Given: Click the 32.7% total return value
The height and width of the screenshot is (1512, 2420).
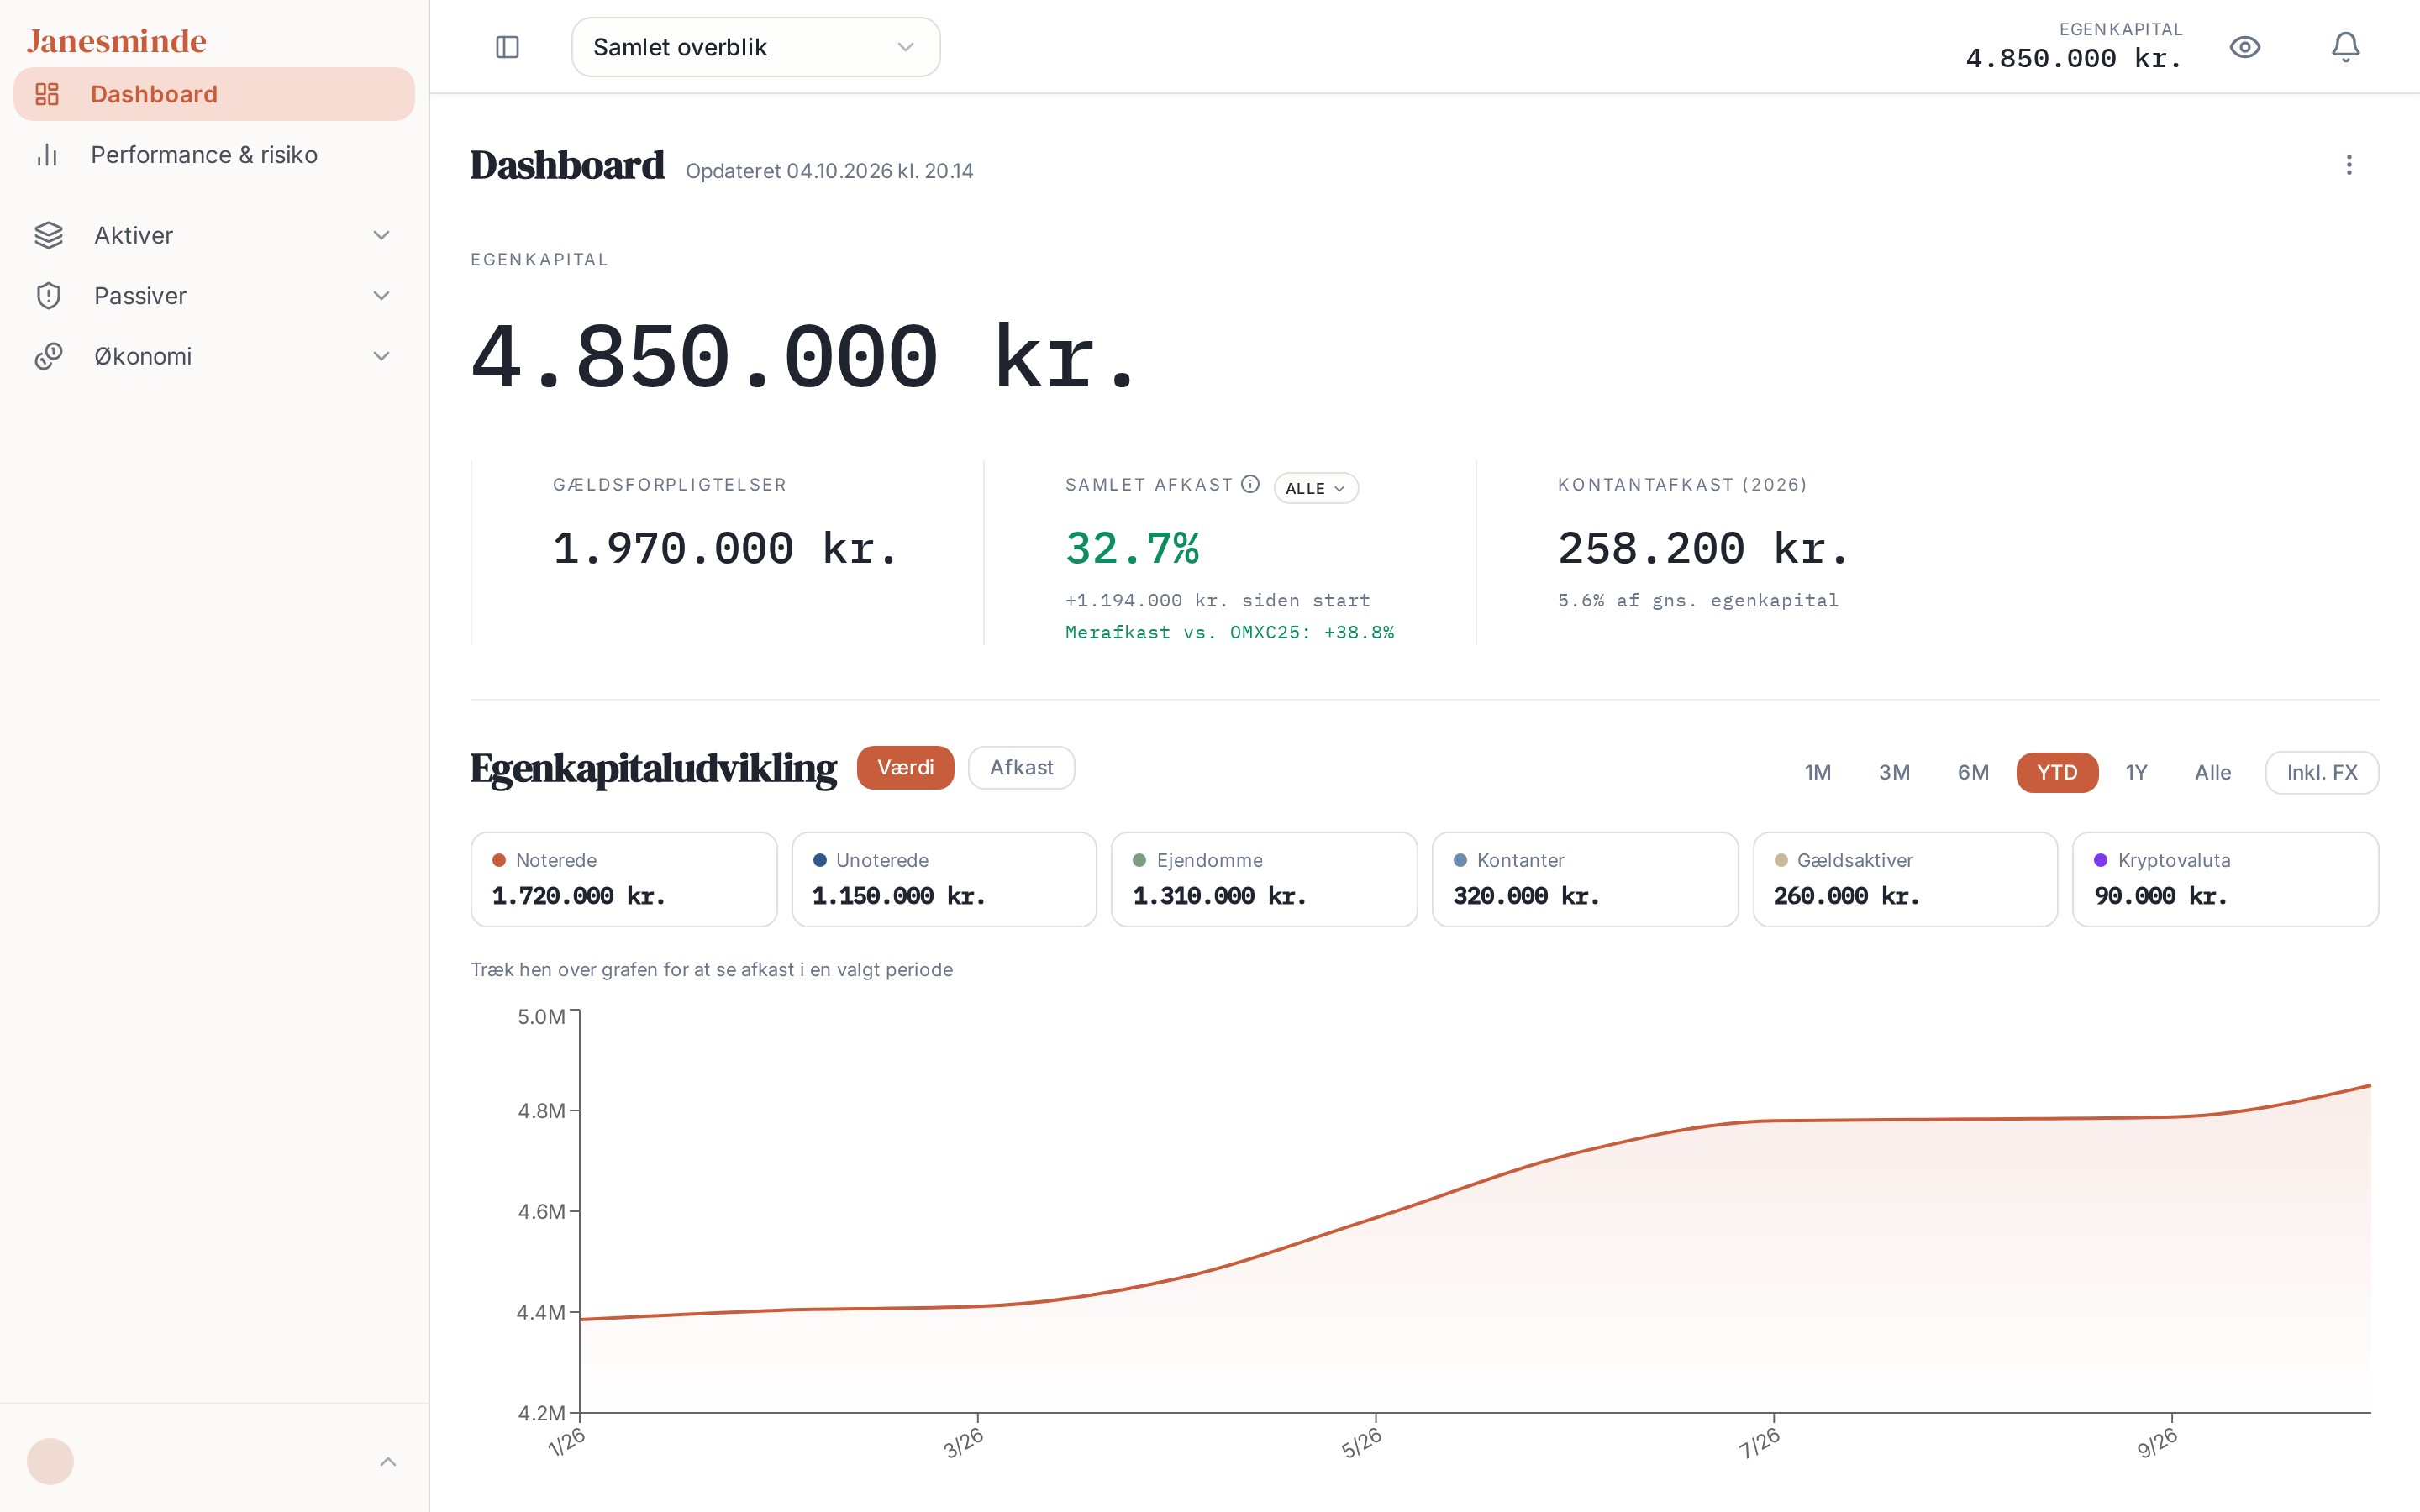Looking at the screenshot, I should click(1132, 548).
